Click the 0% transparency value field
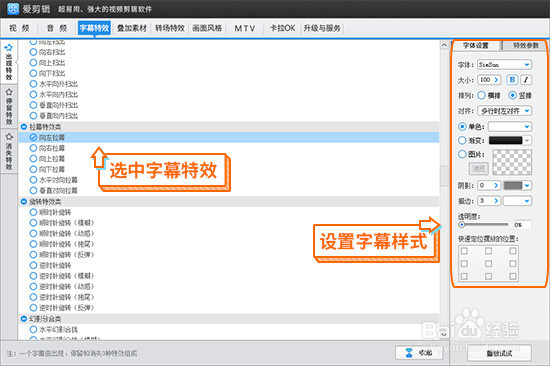Image resolution: width=550 pixels, height=366 pixels. [522, 225]
